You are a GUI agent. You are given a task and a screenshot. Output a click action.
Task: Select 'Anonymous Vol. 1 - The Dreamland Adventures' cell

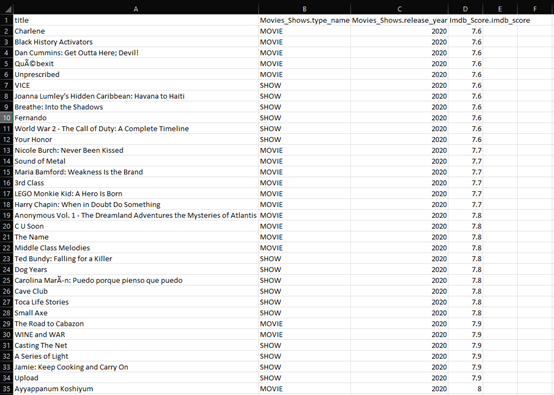pyautogui.click(x=136, y=215)
